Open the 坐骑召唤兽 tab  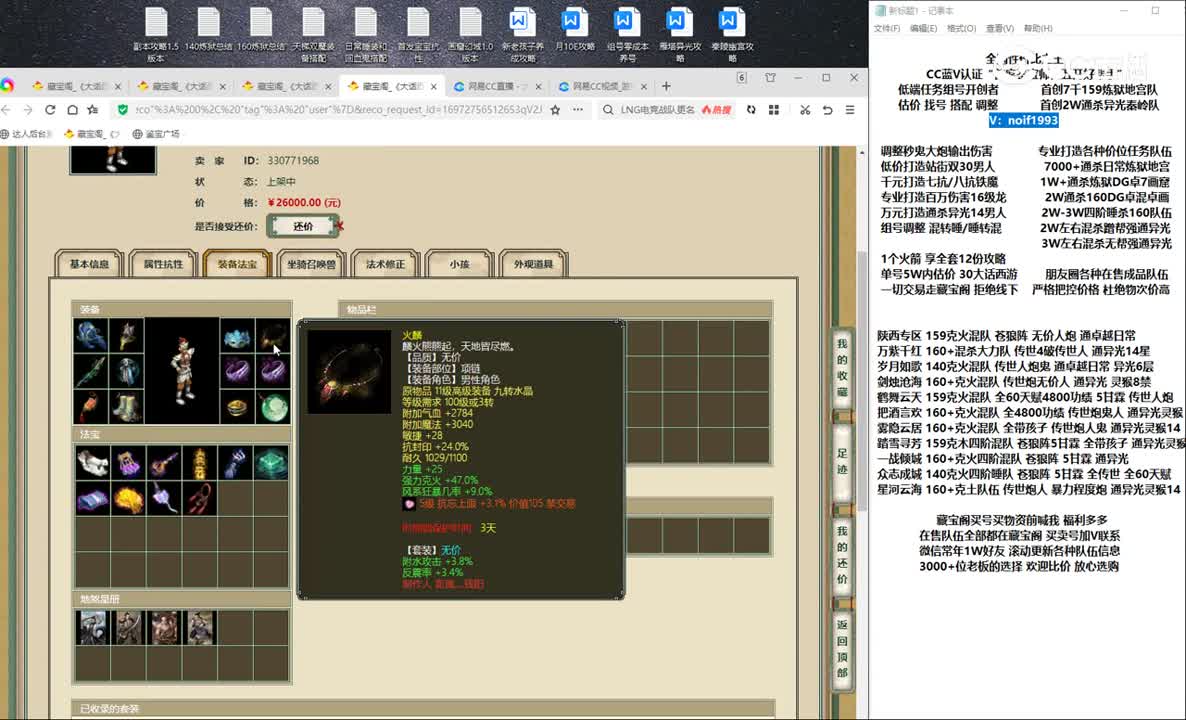click(x=311, y=264)
